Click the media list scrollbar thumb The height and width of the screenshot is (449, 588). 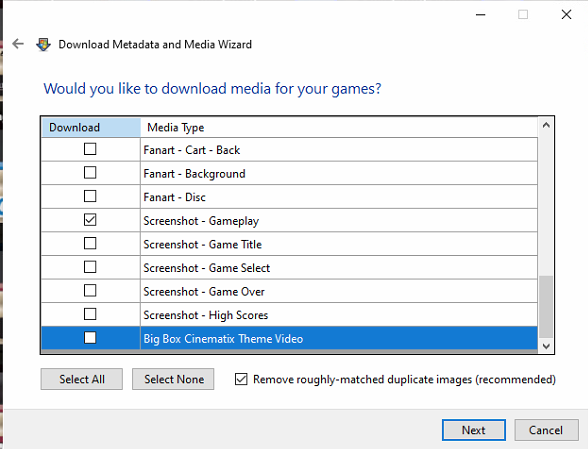pos(546,307)
